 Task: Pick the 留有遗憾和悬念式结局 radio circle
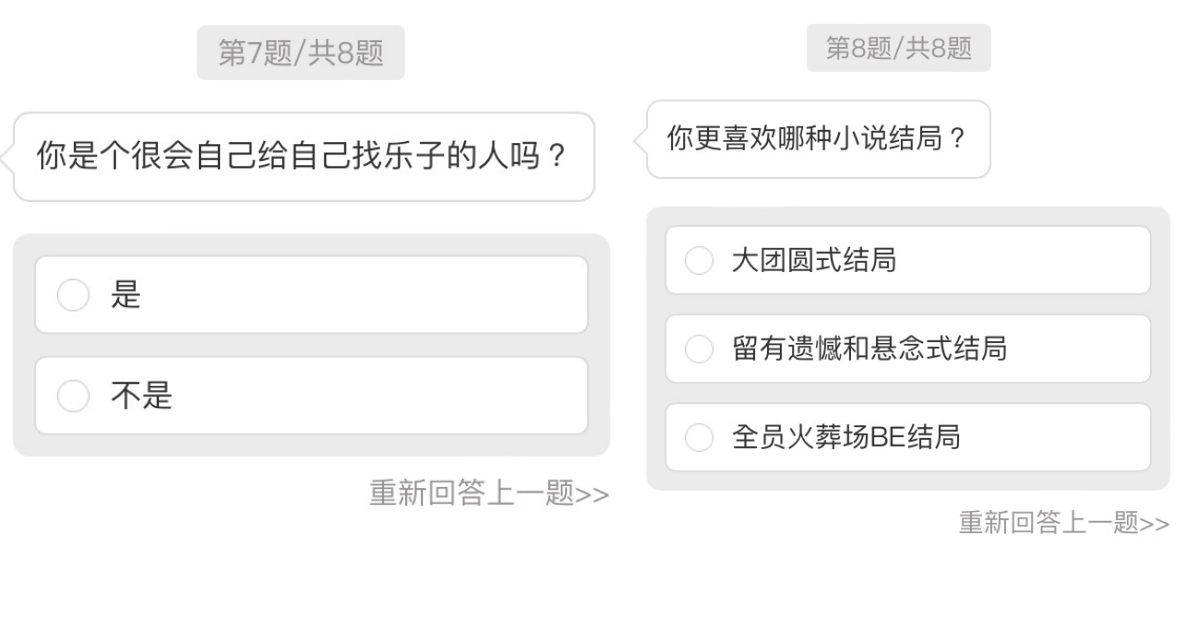pos(698,349)
